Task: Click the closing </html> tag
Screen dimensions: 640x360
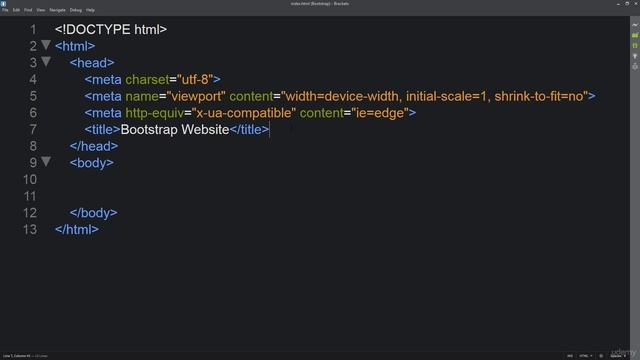Action: coord(77,229)
